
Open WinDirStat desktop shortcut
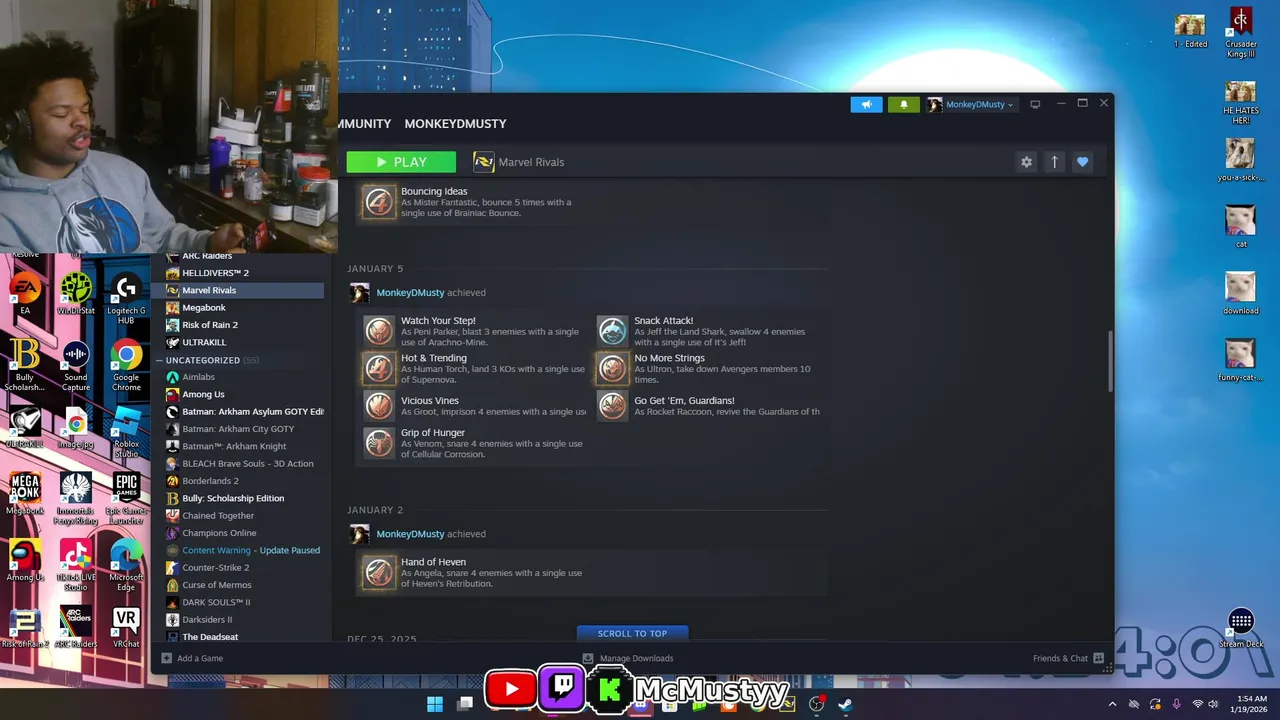coord(76,295)
